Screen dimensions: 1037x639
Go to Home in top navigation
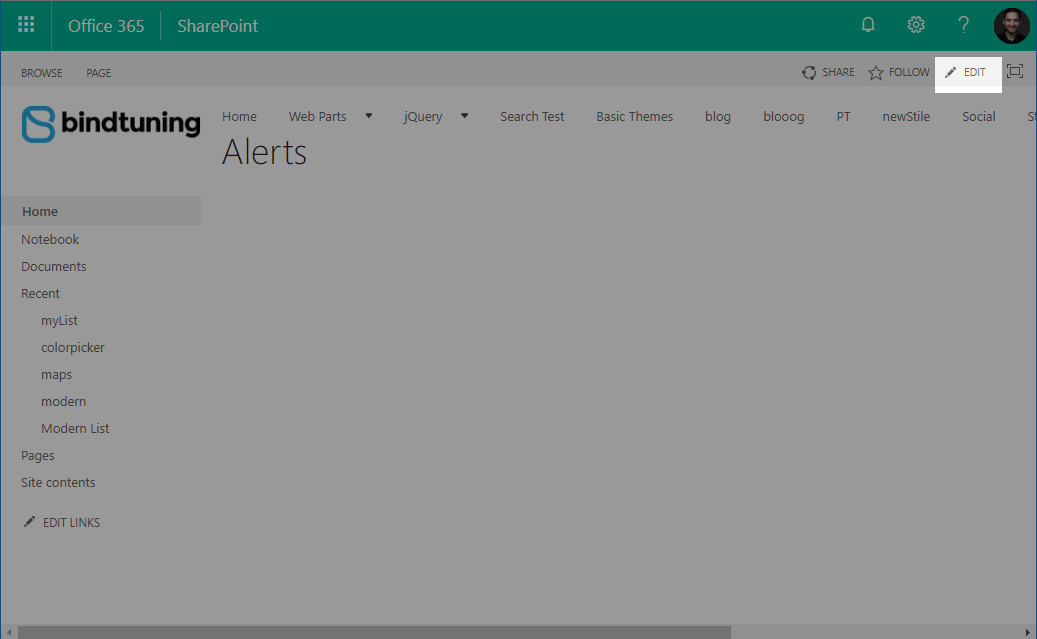pos(239,116)
